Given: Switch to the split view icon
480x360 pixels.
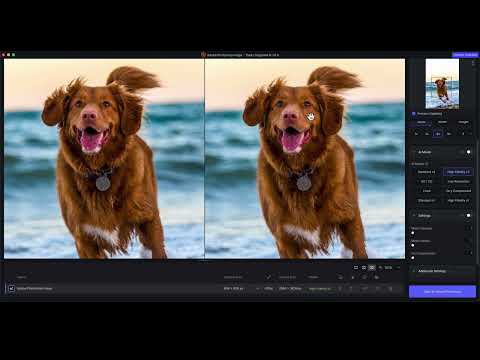Looking at the screenshot, I should pos(364,268).
